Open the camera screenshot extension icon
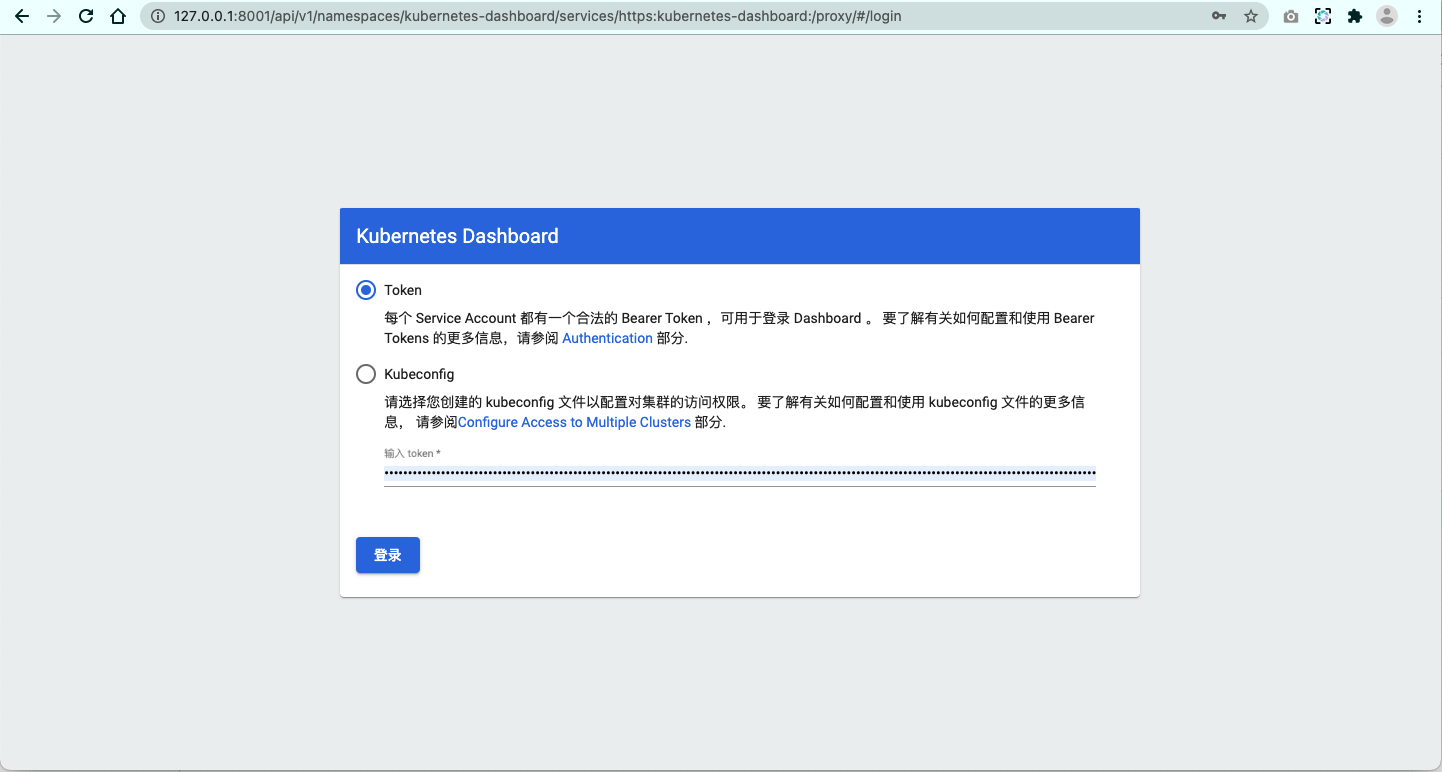This screenshot has width=1442, height=772. pos(1291,16)
